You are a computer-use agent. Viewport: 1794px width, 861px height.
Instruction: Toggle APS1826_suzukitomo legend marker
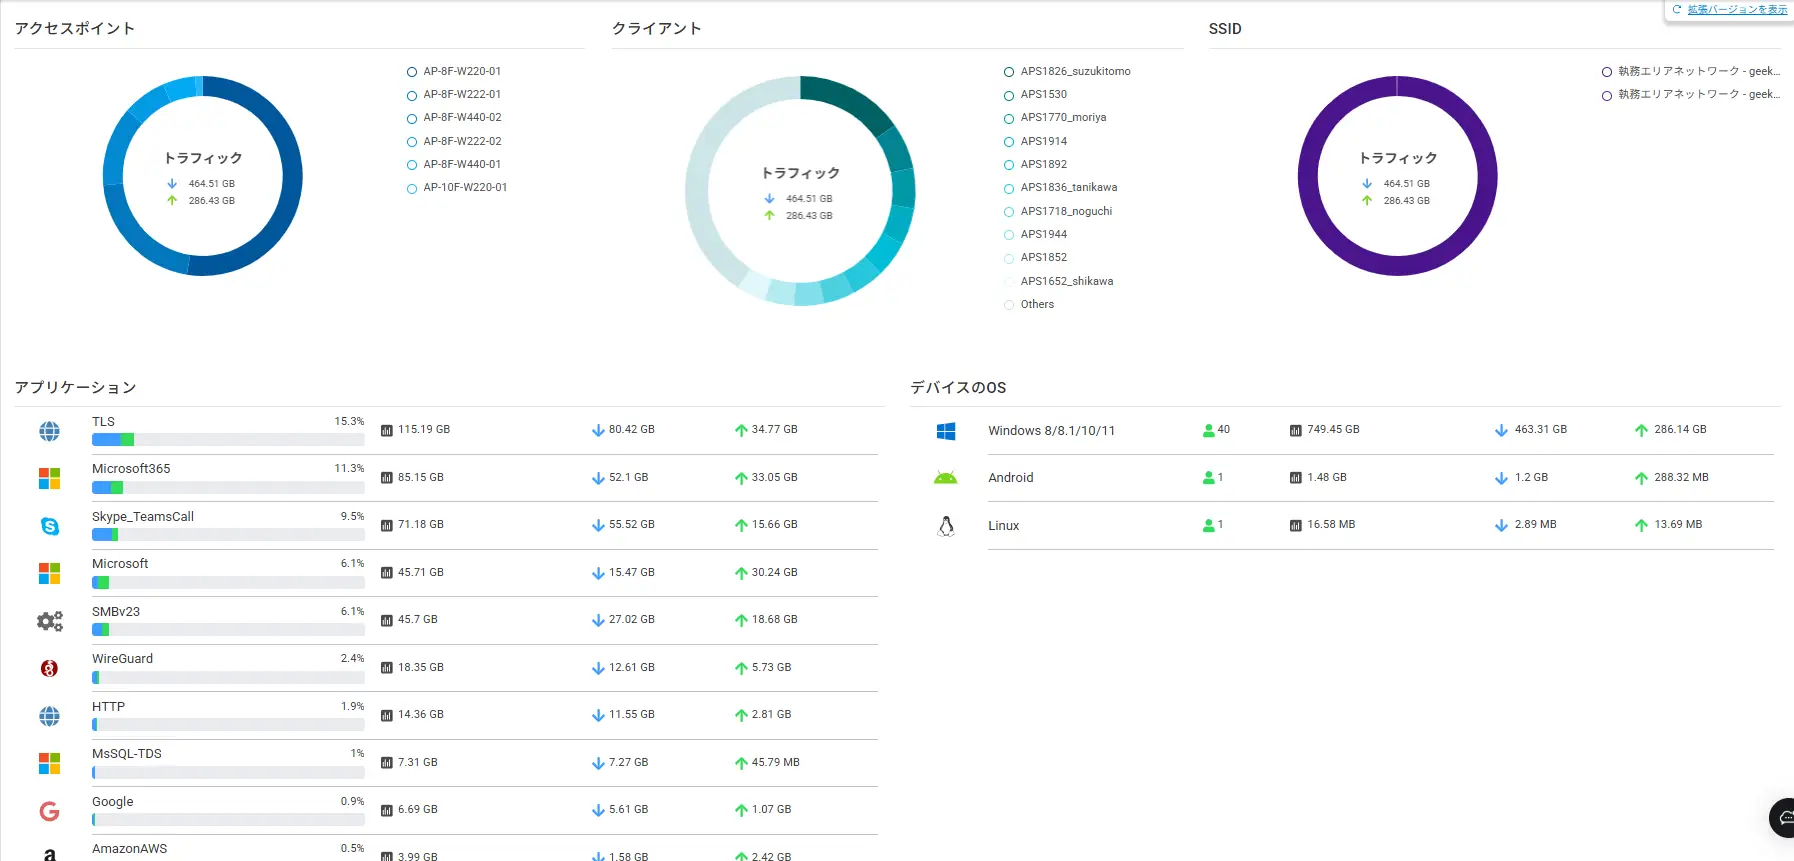pos(1009,72)
